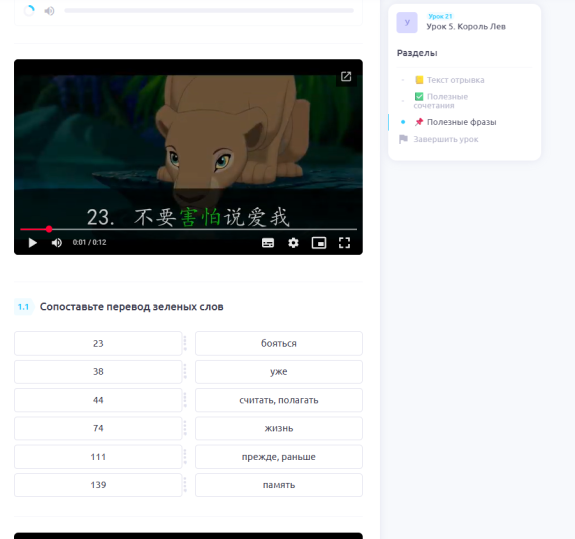Mute the video volume speaker icon

coord(57,243)
